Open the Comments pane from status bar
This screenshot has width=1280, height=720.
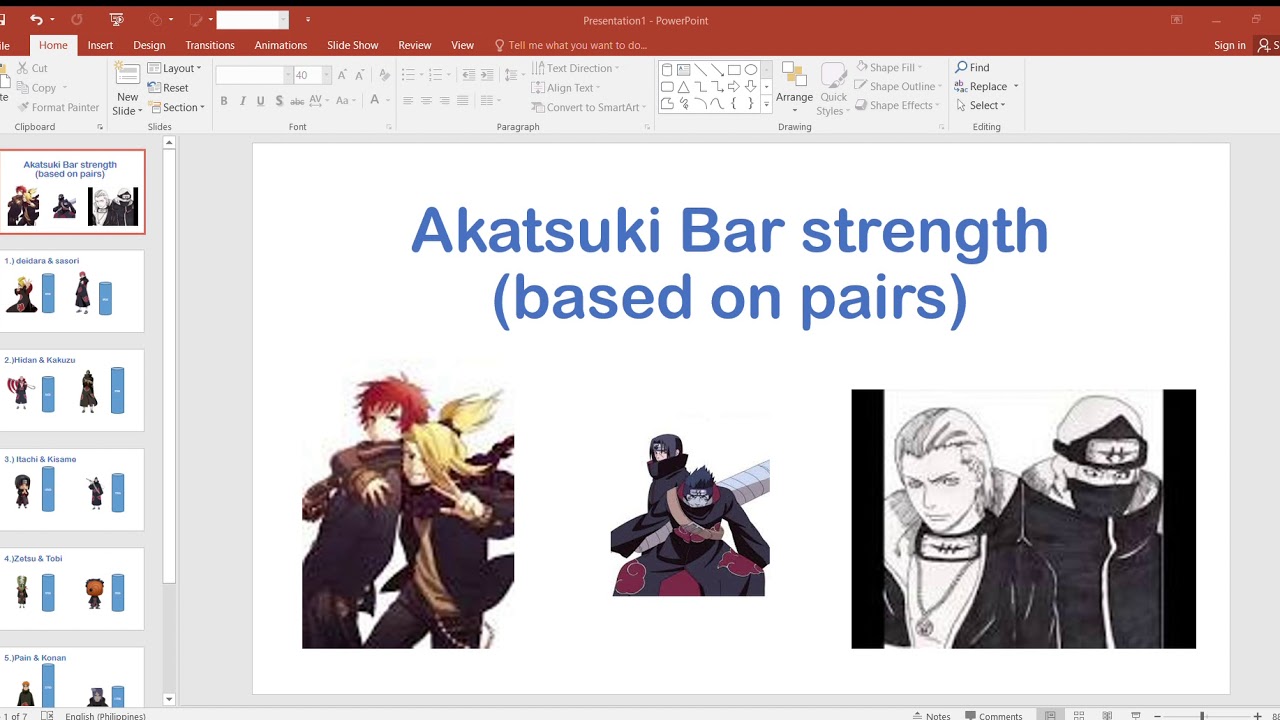[x=994, y=716]
